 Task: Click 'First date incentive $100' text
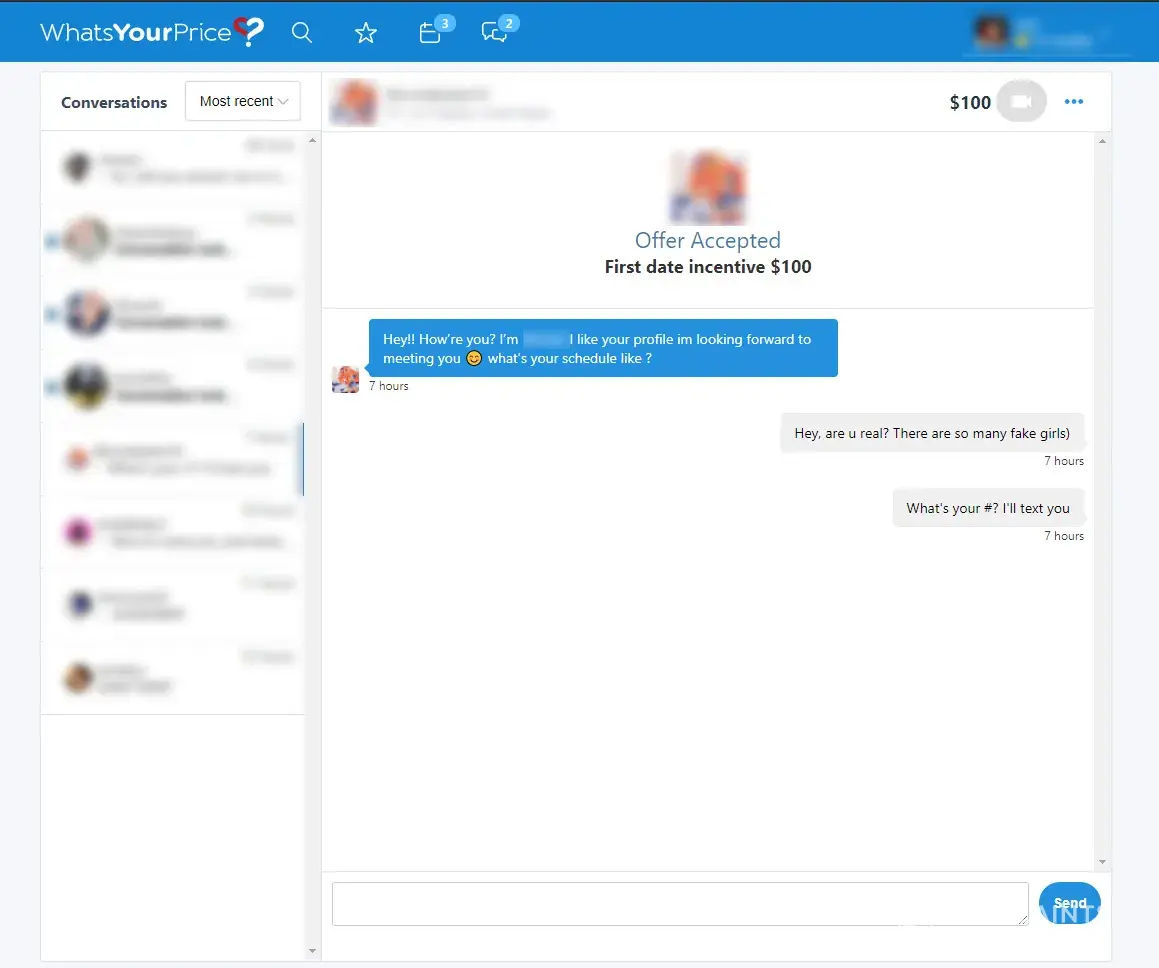click(708, 267)
